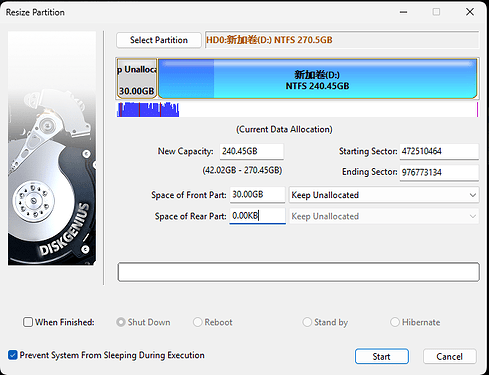
Task: Uncheck Prevent System From Sleeping During Execution
Action: pyautogui.click(x=13, y=355)
